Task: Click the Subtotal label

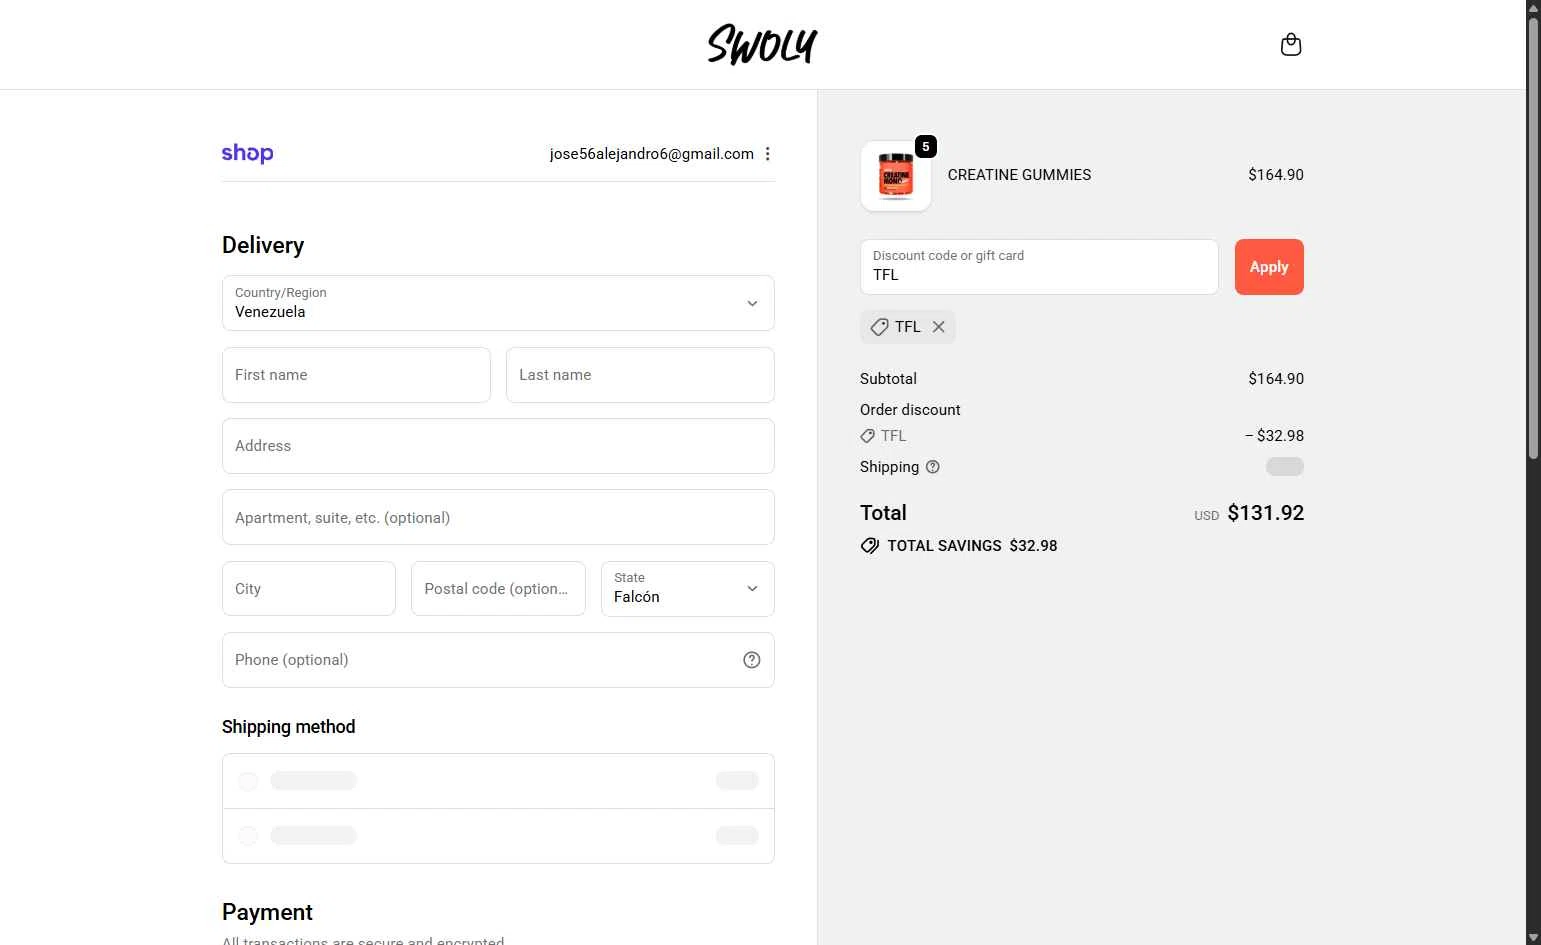Action: tap(888, 379)
